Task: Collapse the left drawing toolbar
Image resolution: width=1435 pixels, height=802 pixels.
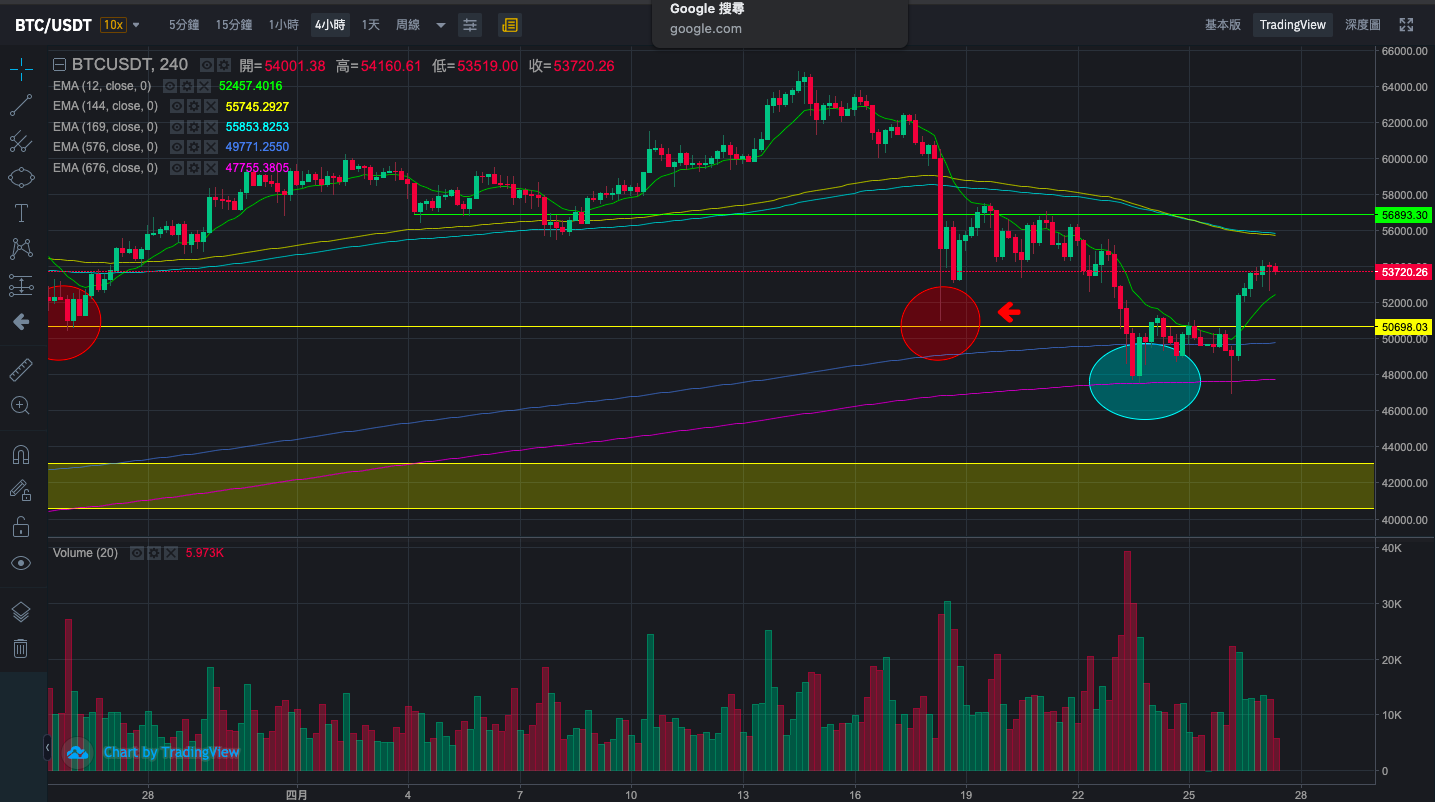Action: tap(47, 747)
